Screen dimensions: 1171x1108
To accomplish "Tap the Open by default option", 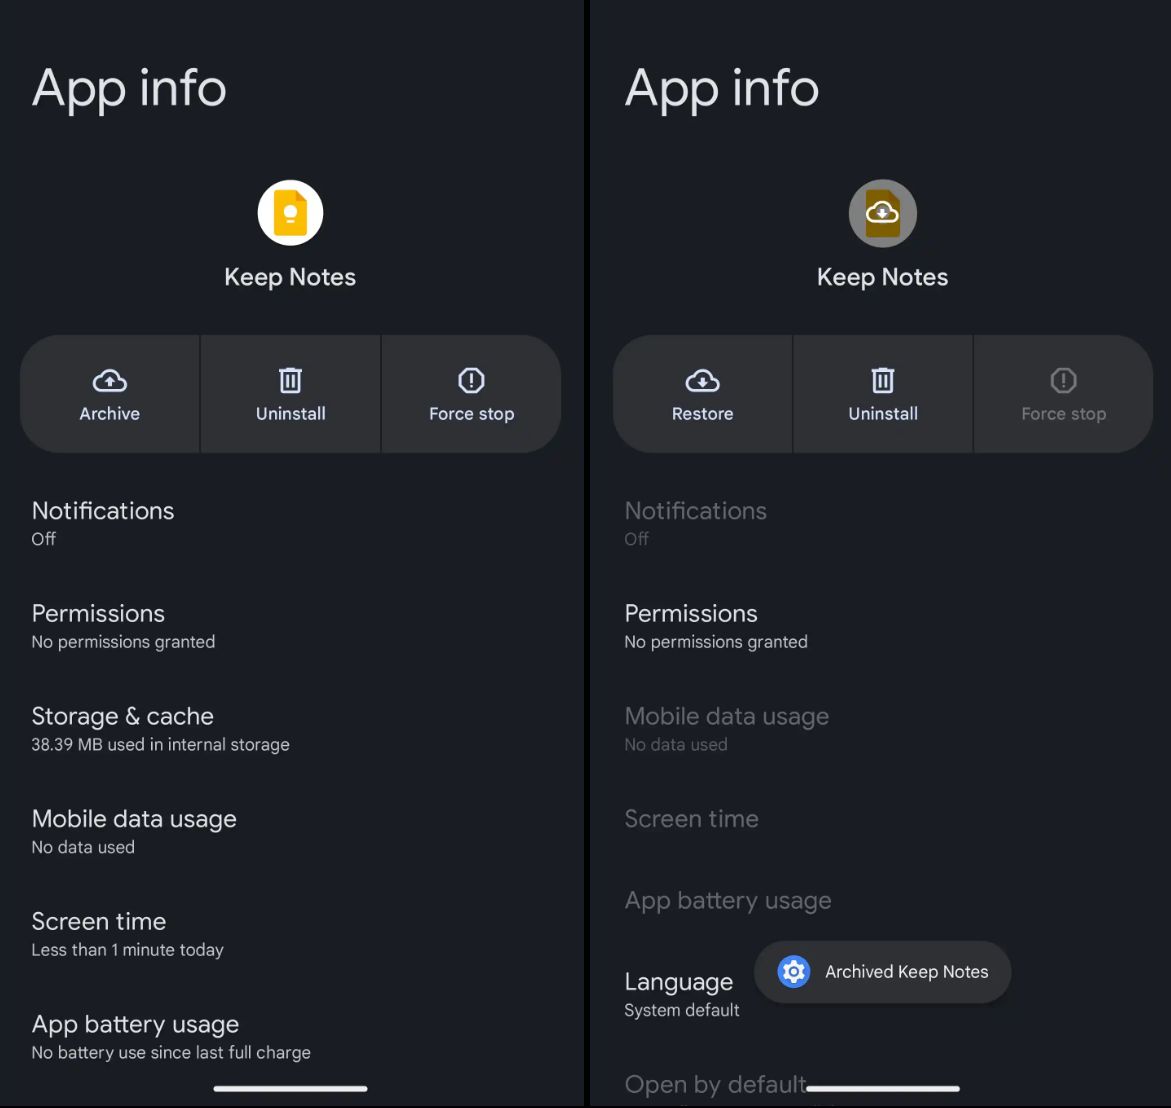I will click(715, 1085).
